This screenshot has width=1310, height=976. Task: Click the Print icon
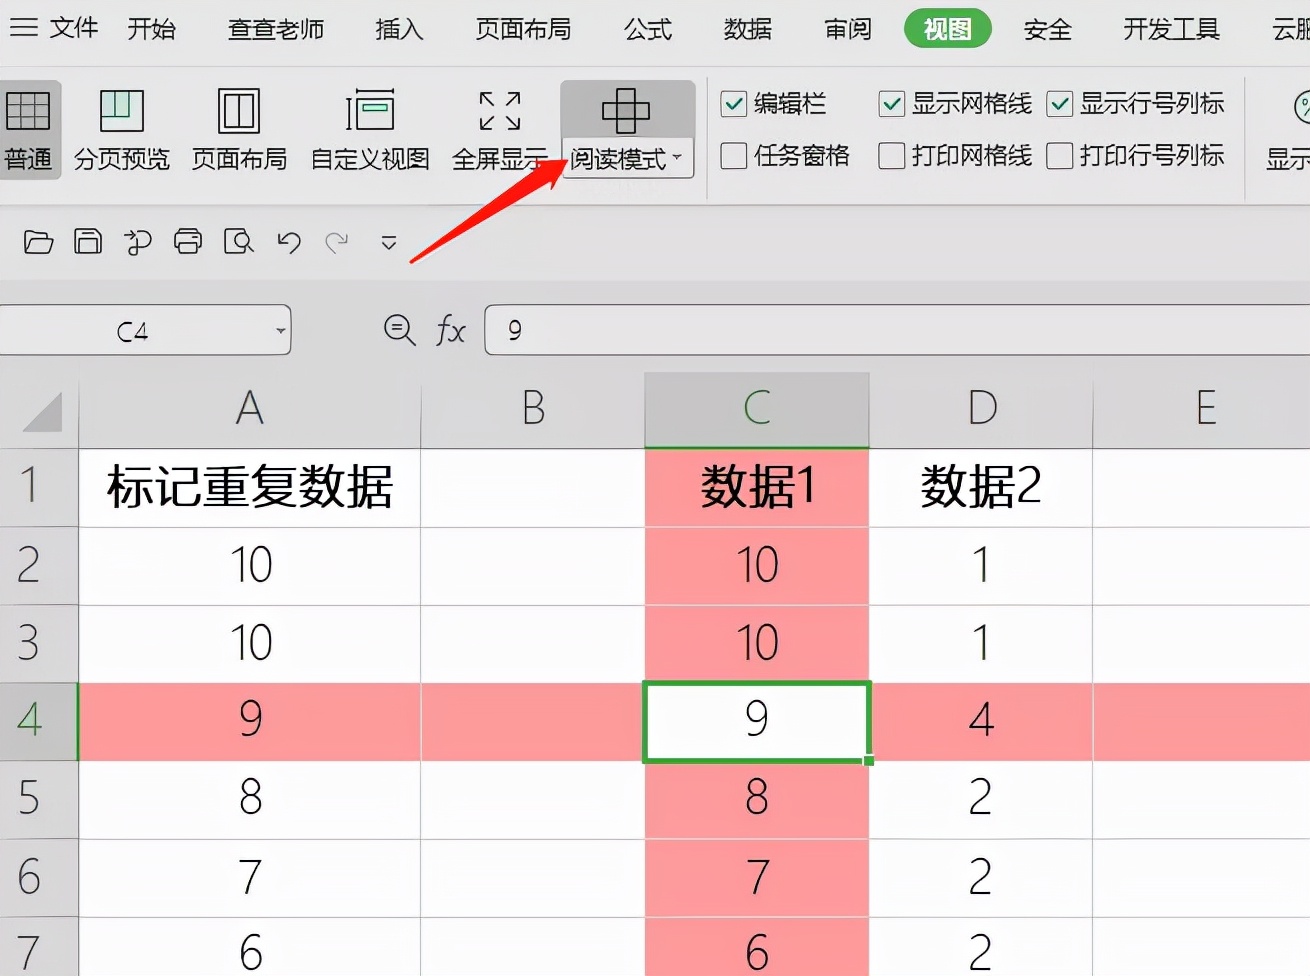coord(188,242)
